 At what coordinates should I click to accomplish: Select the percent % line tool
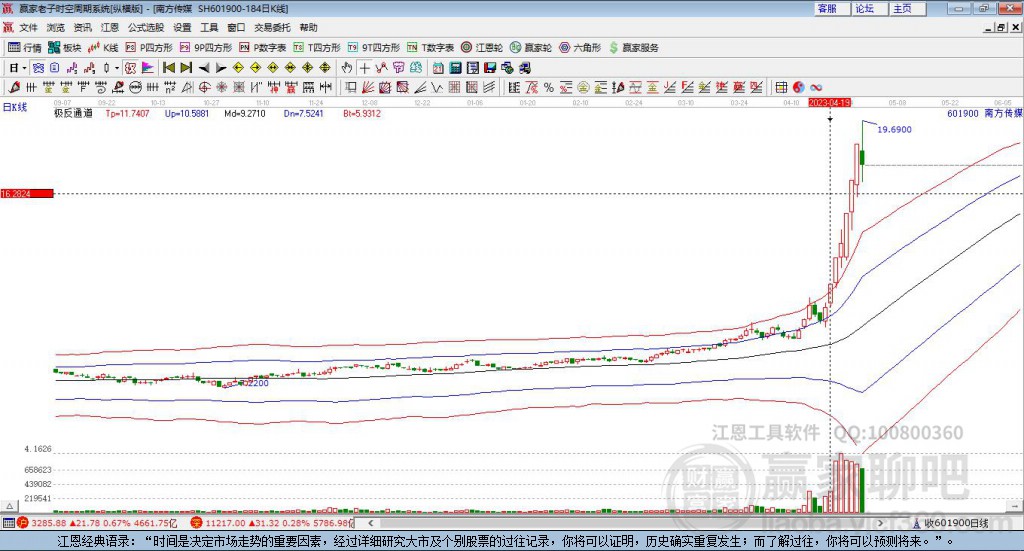549,87
